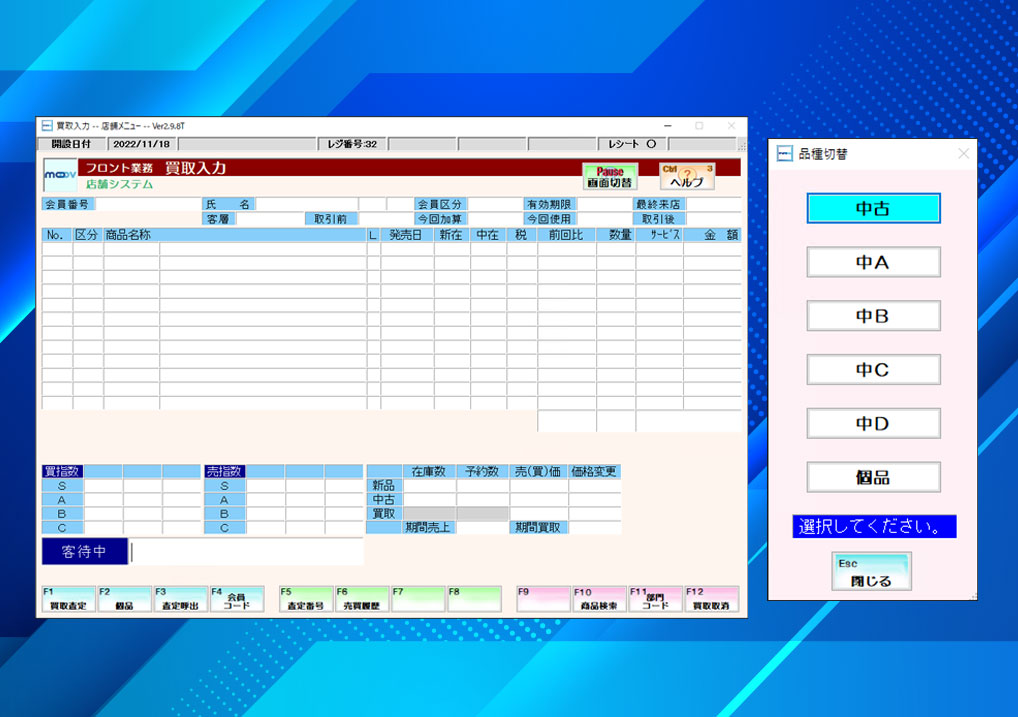Click the 選択してください。 message

pyautogui.click(x=874, y=526)
